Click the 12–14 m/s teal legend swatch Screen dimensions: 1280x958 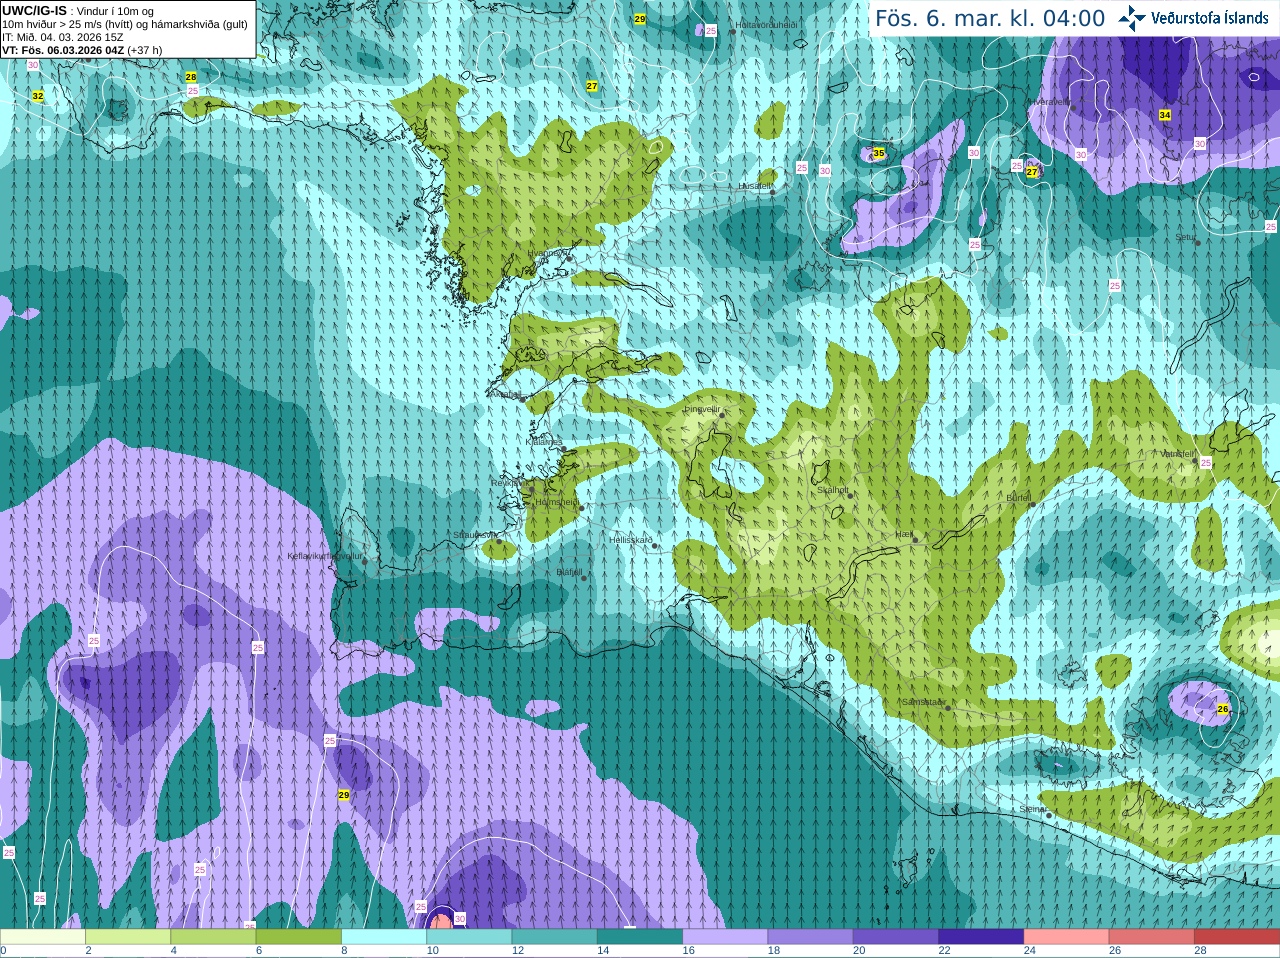pos(555,937)
